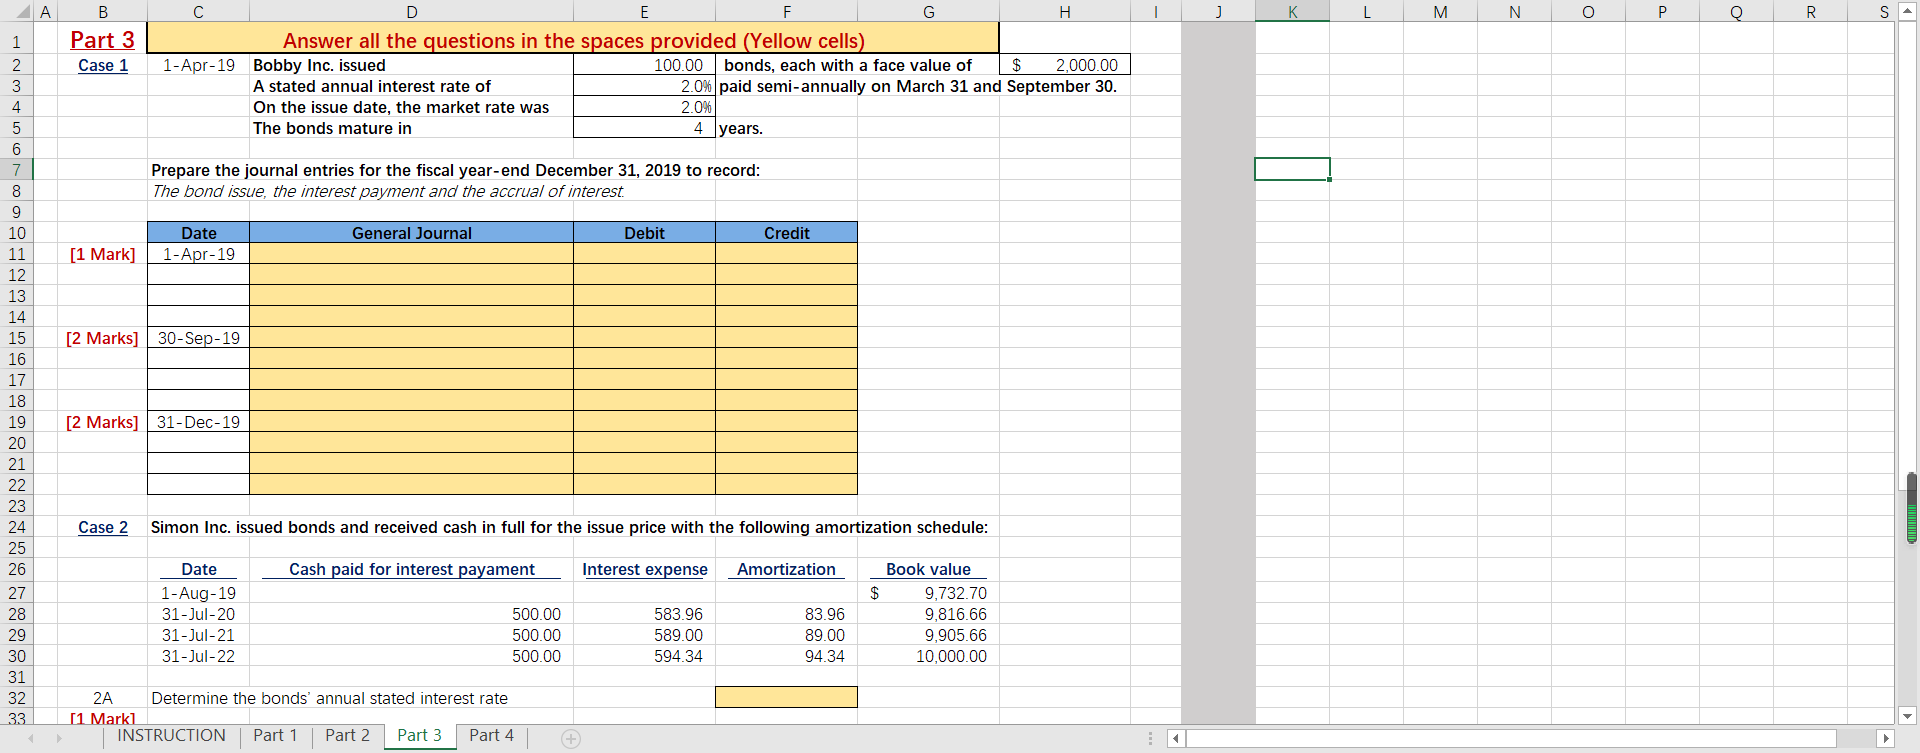This screenshot has height=753, width=1920.
Task: Click General Journal cell for 1-Apr-19 row
Action: click(x=411, y=254)
